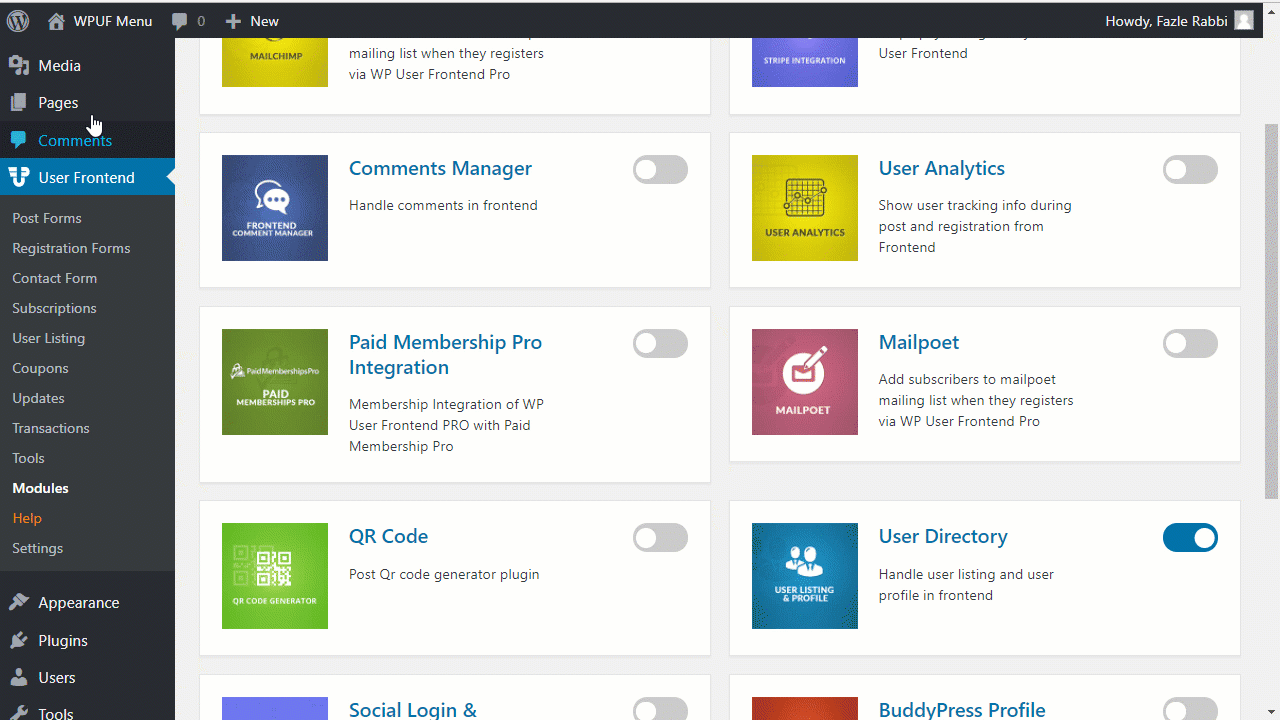This screenshot has height=720, width=1280.
Task: Click Howdy, Fazle Rabbi account link
Action: click(x=1166, y=21)
